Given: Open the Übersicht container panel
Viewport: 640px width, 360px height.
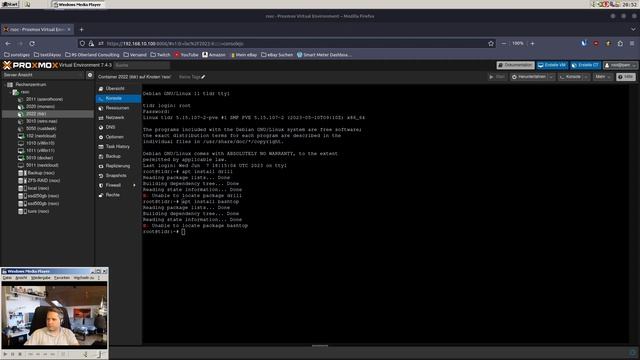Looking at the screenshot, I should (118, 89).
